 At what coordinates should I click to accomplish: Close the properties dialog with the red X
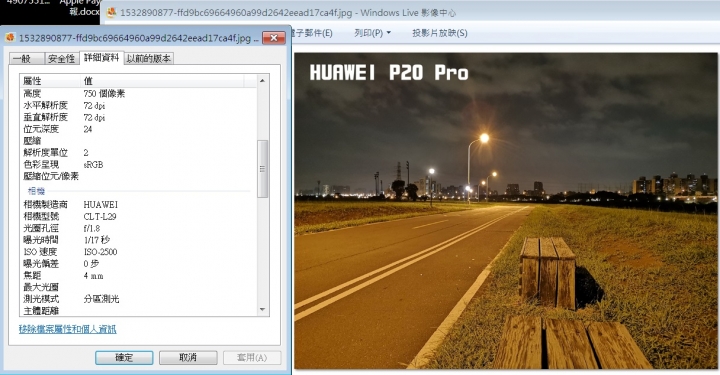coord(274,38)
